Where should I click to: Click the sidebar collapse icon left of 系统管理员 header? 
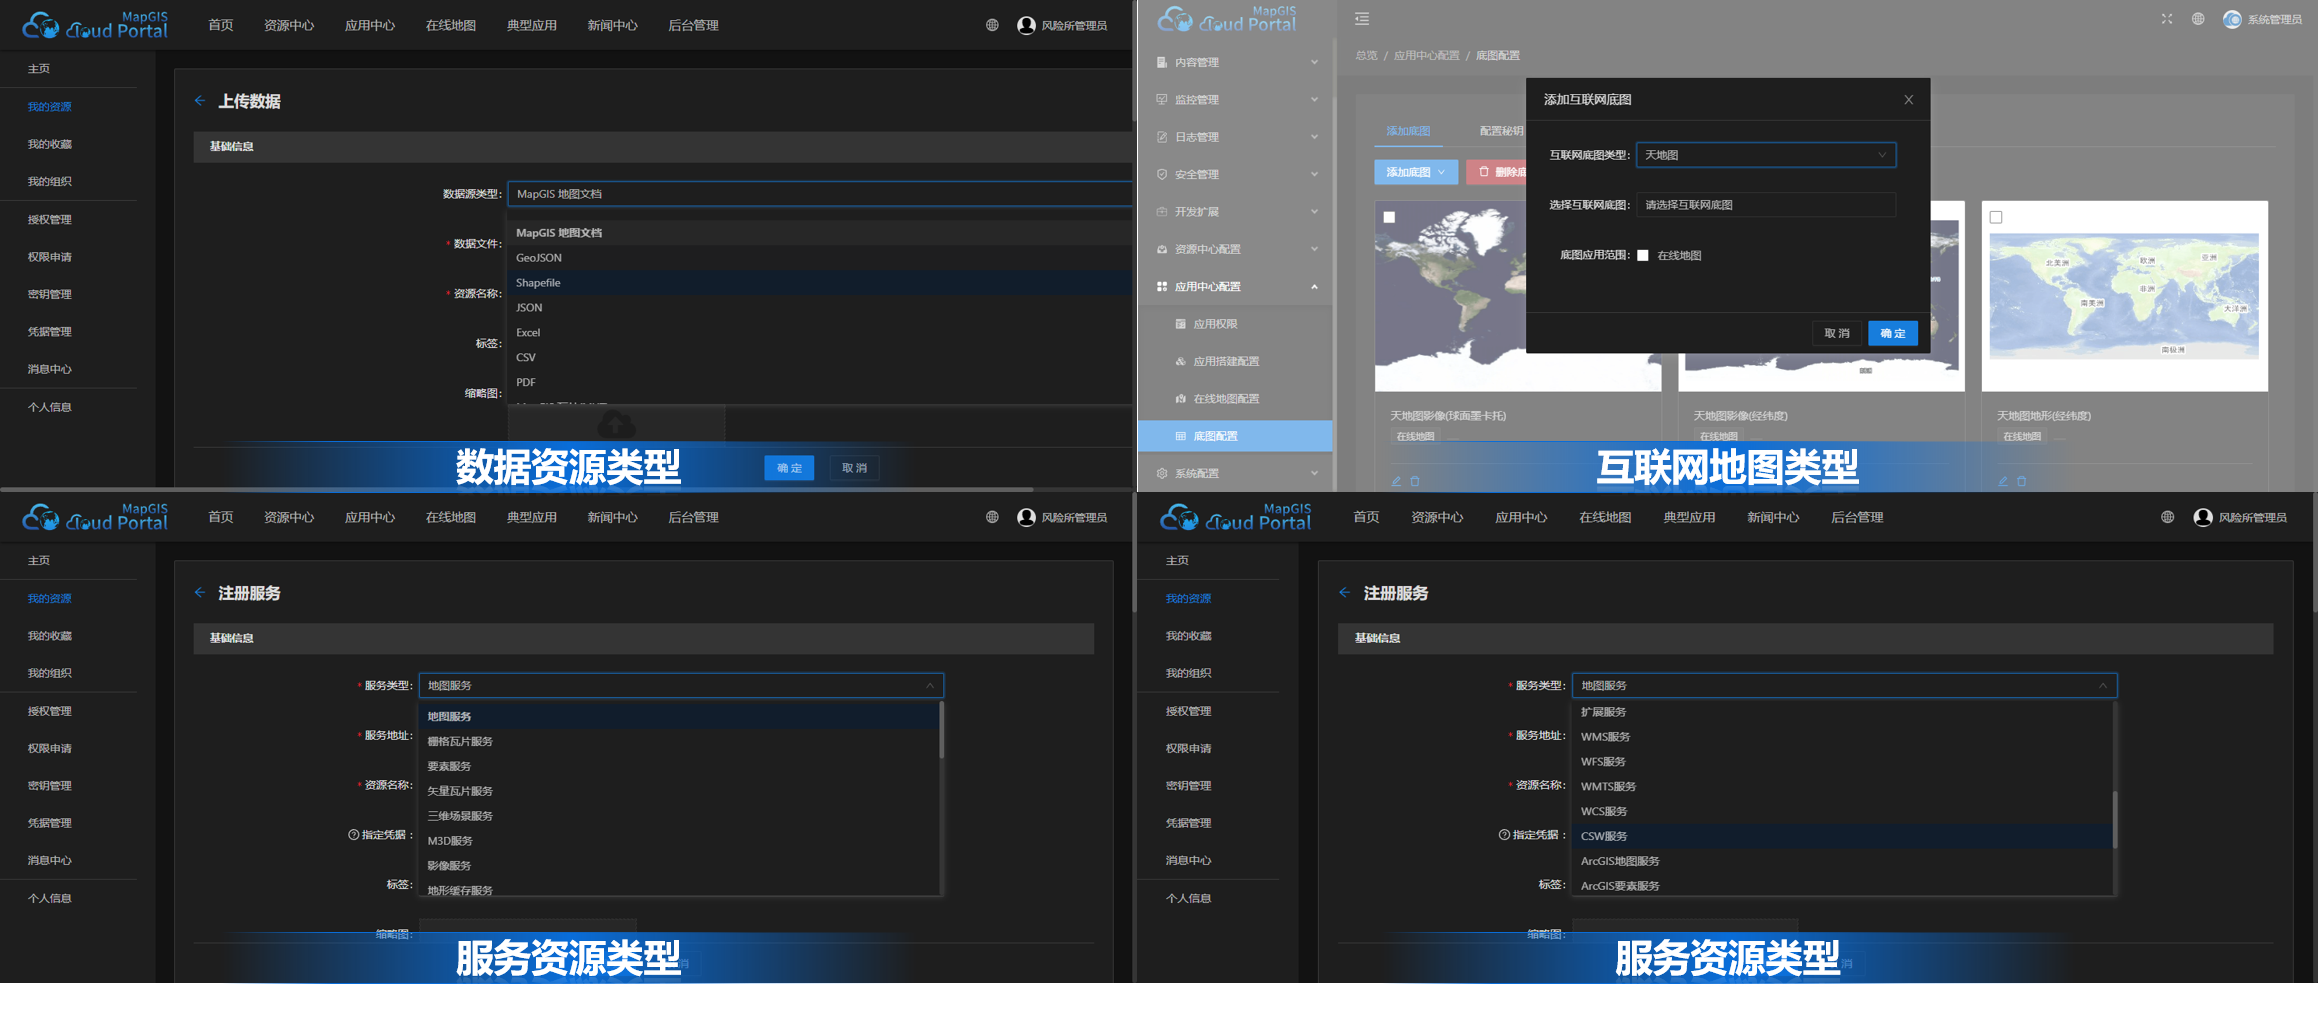[1362, 19]
